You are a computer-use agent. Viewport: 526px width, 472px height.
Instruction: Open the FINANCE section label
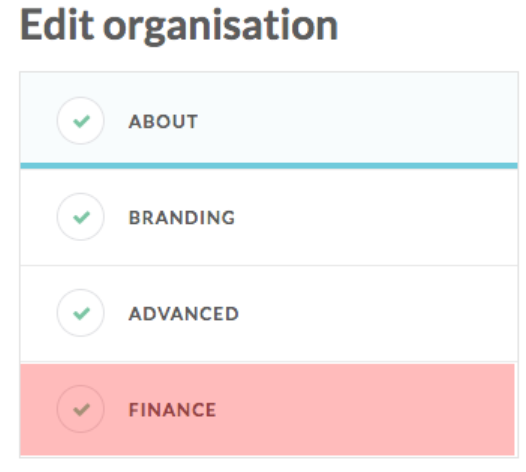pos(172,410)
